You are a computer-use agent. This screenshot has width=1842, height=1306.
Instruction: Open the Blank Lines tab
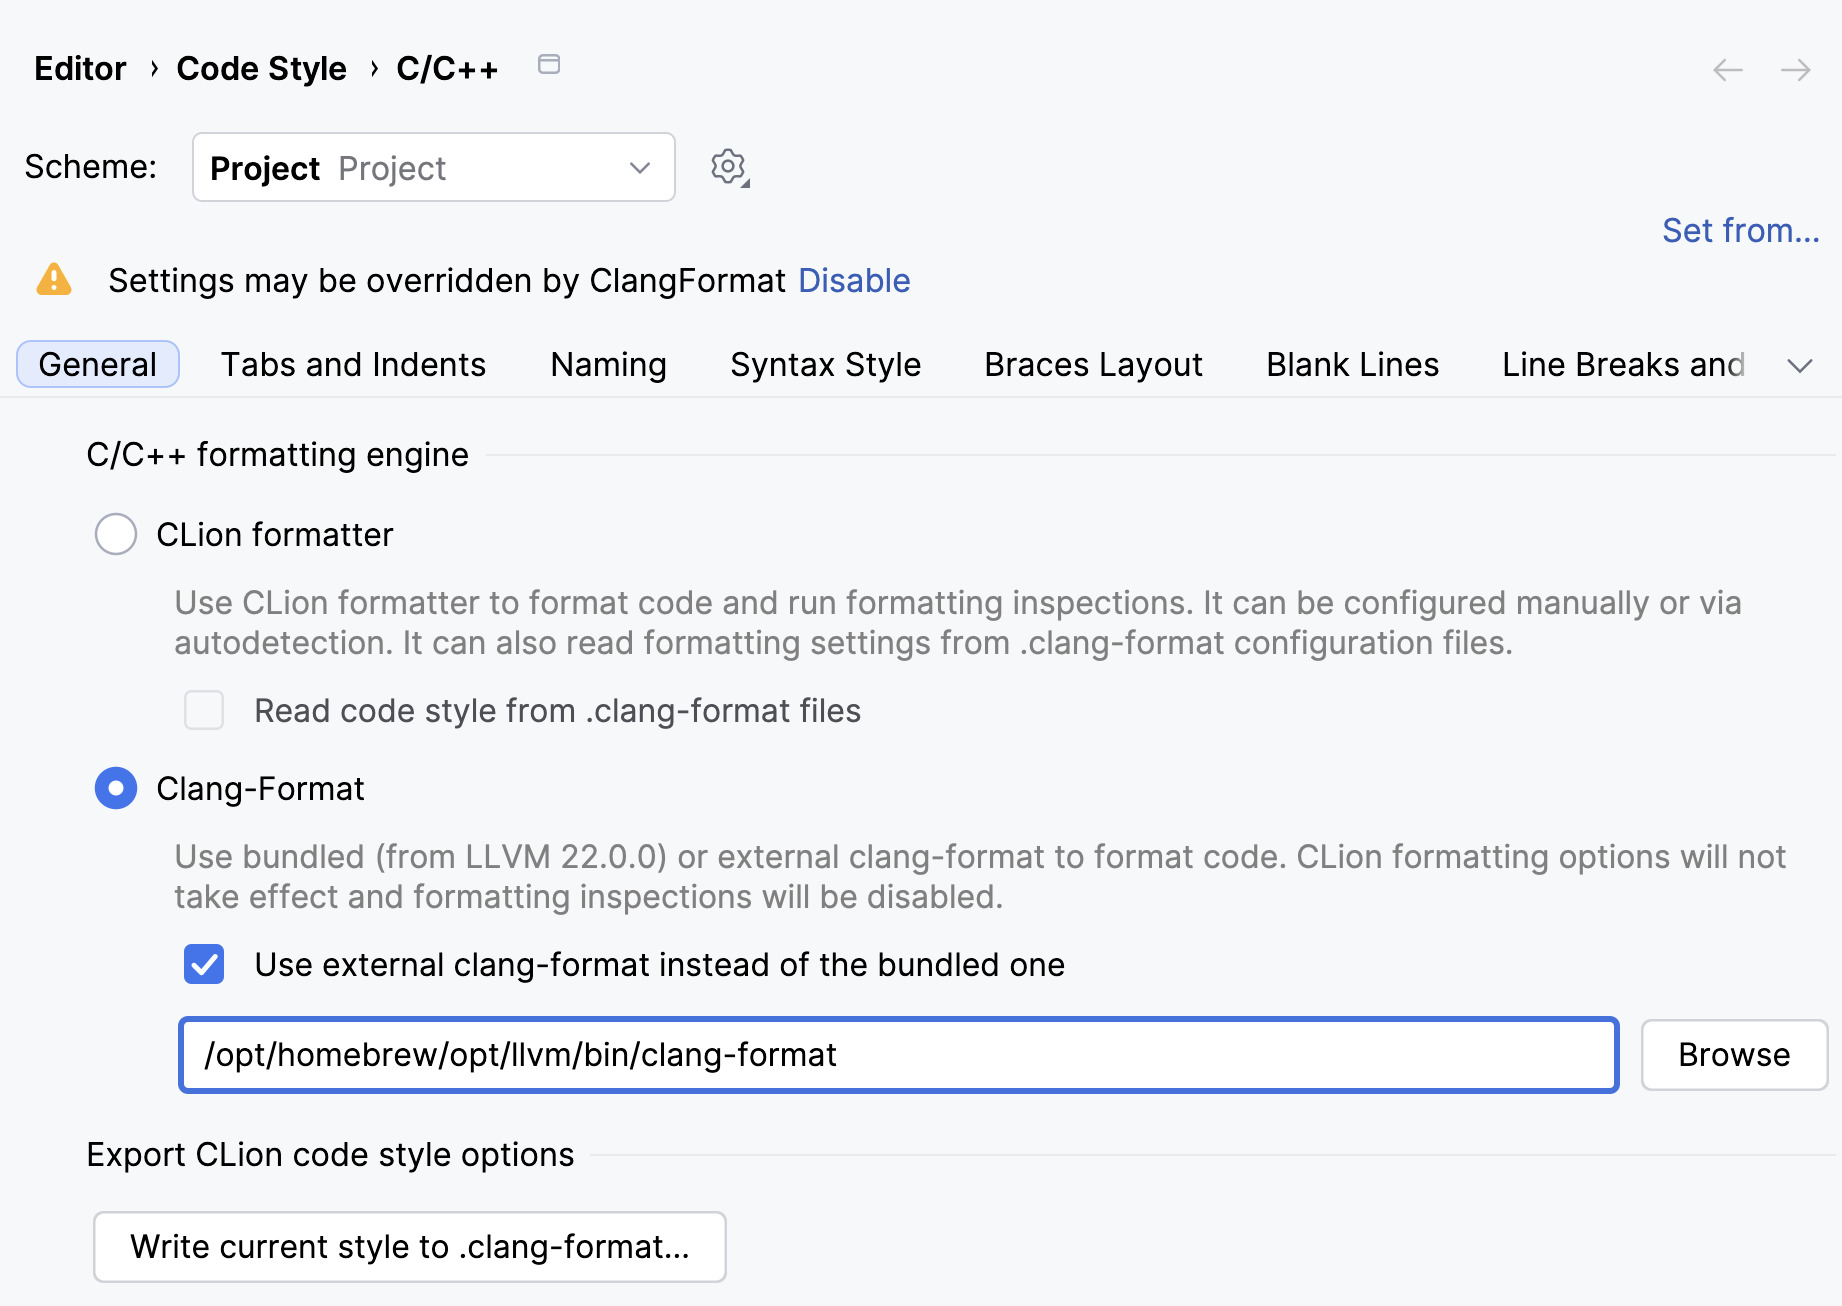pyautogui.click(x=1352, y=364)
